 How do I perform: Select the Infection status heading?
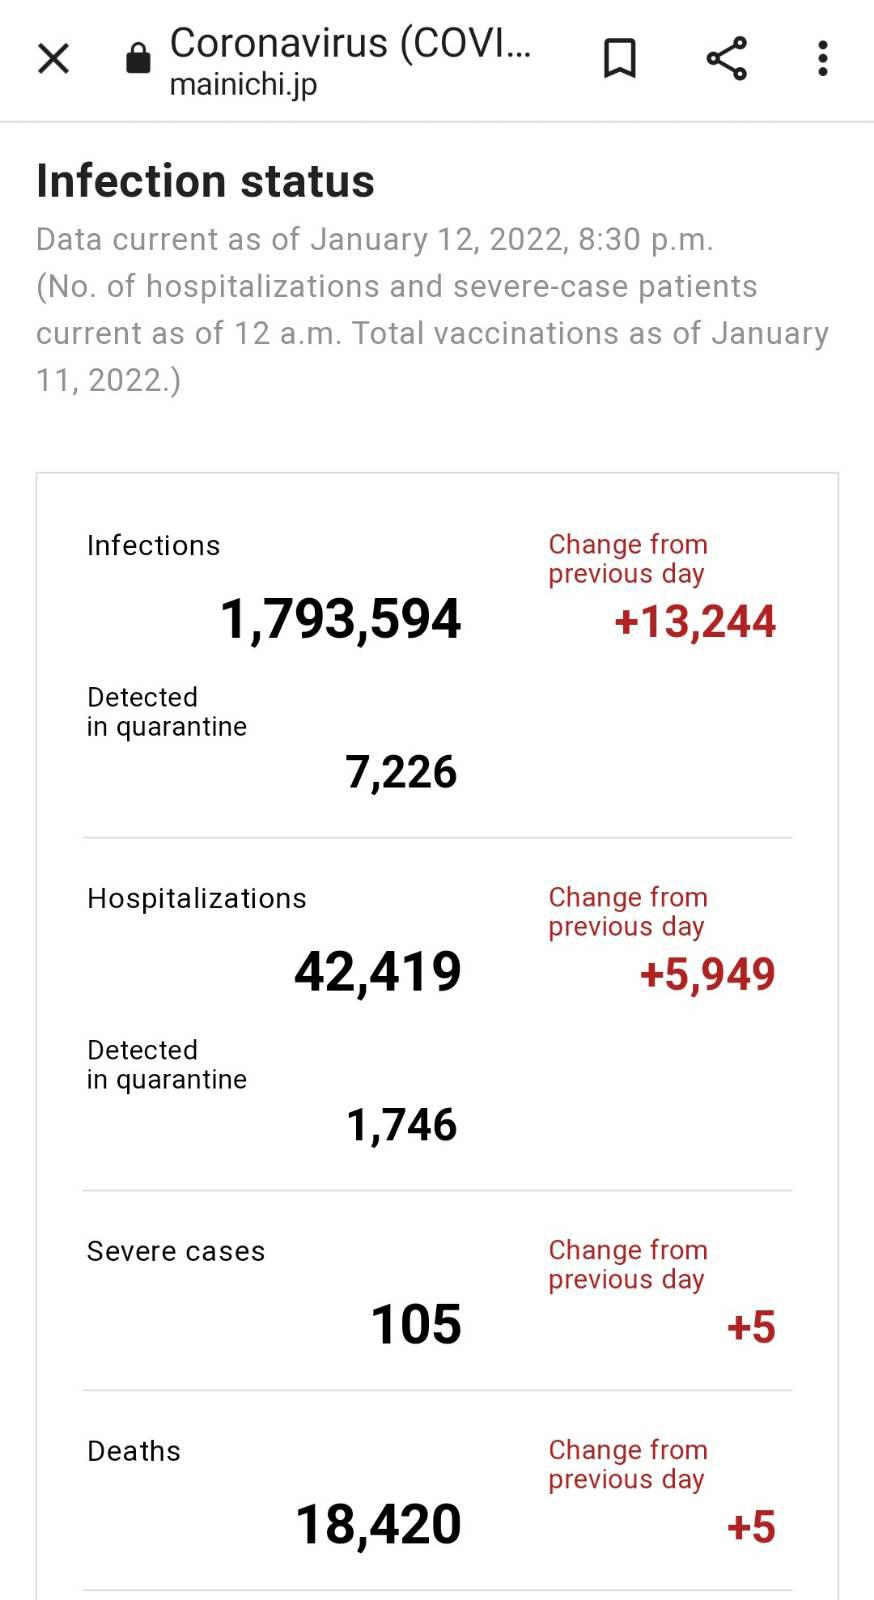[205, 181]
